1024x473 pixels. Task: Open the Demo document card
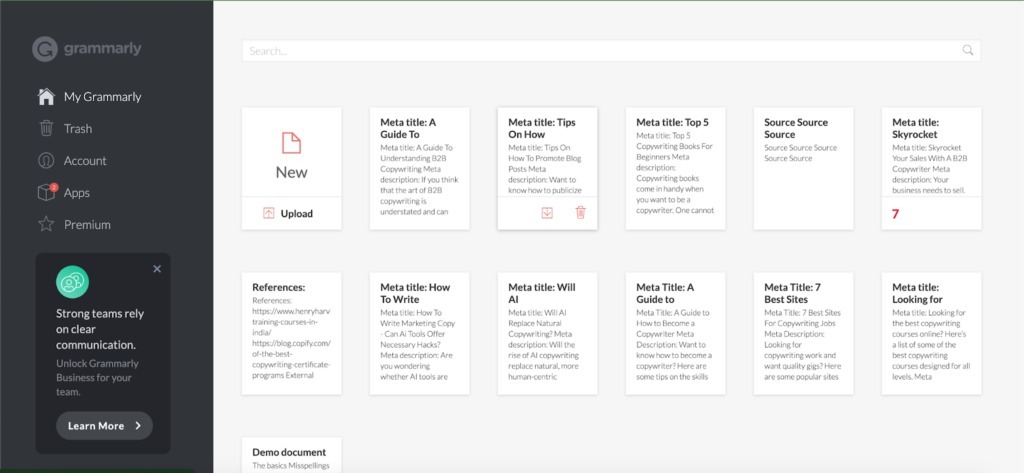(x=291, y=454)
